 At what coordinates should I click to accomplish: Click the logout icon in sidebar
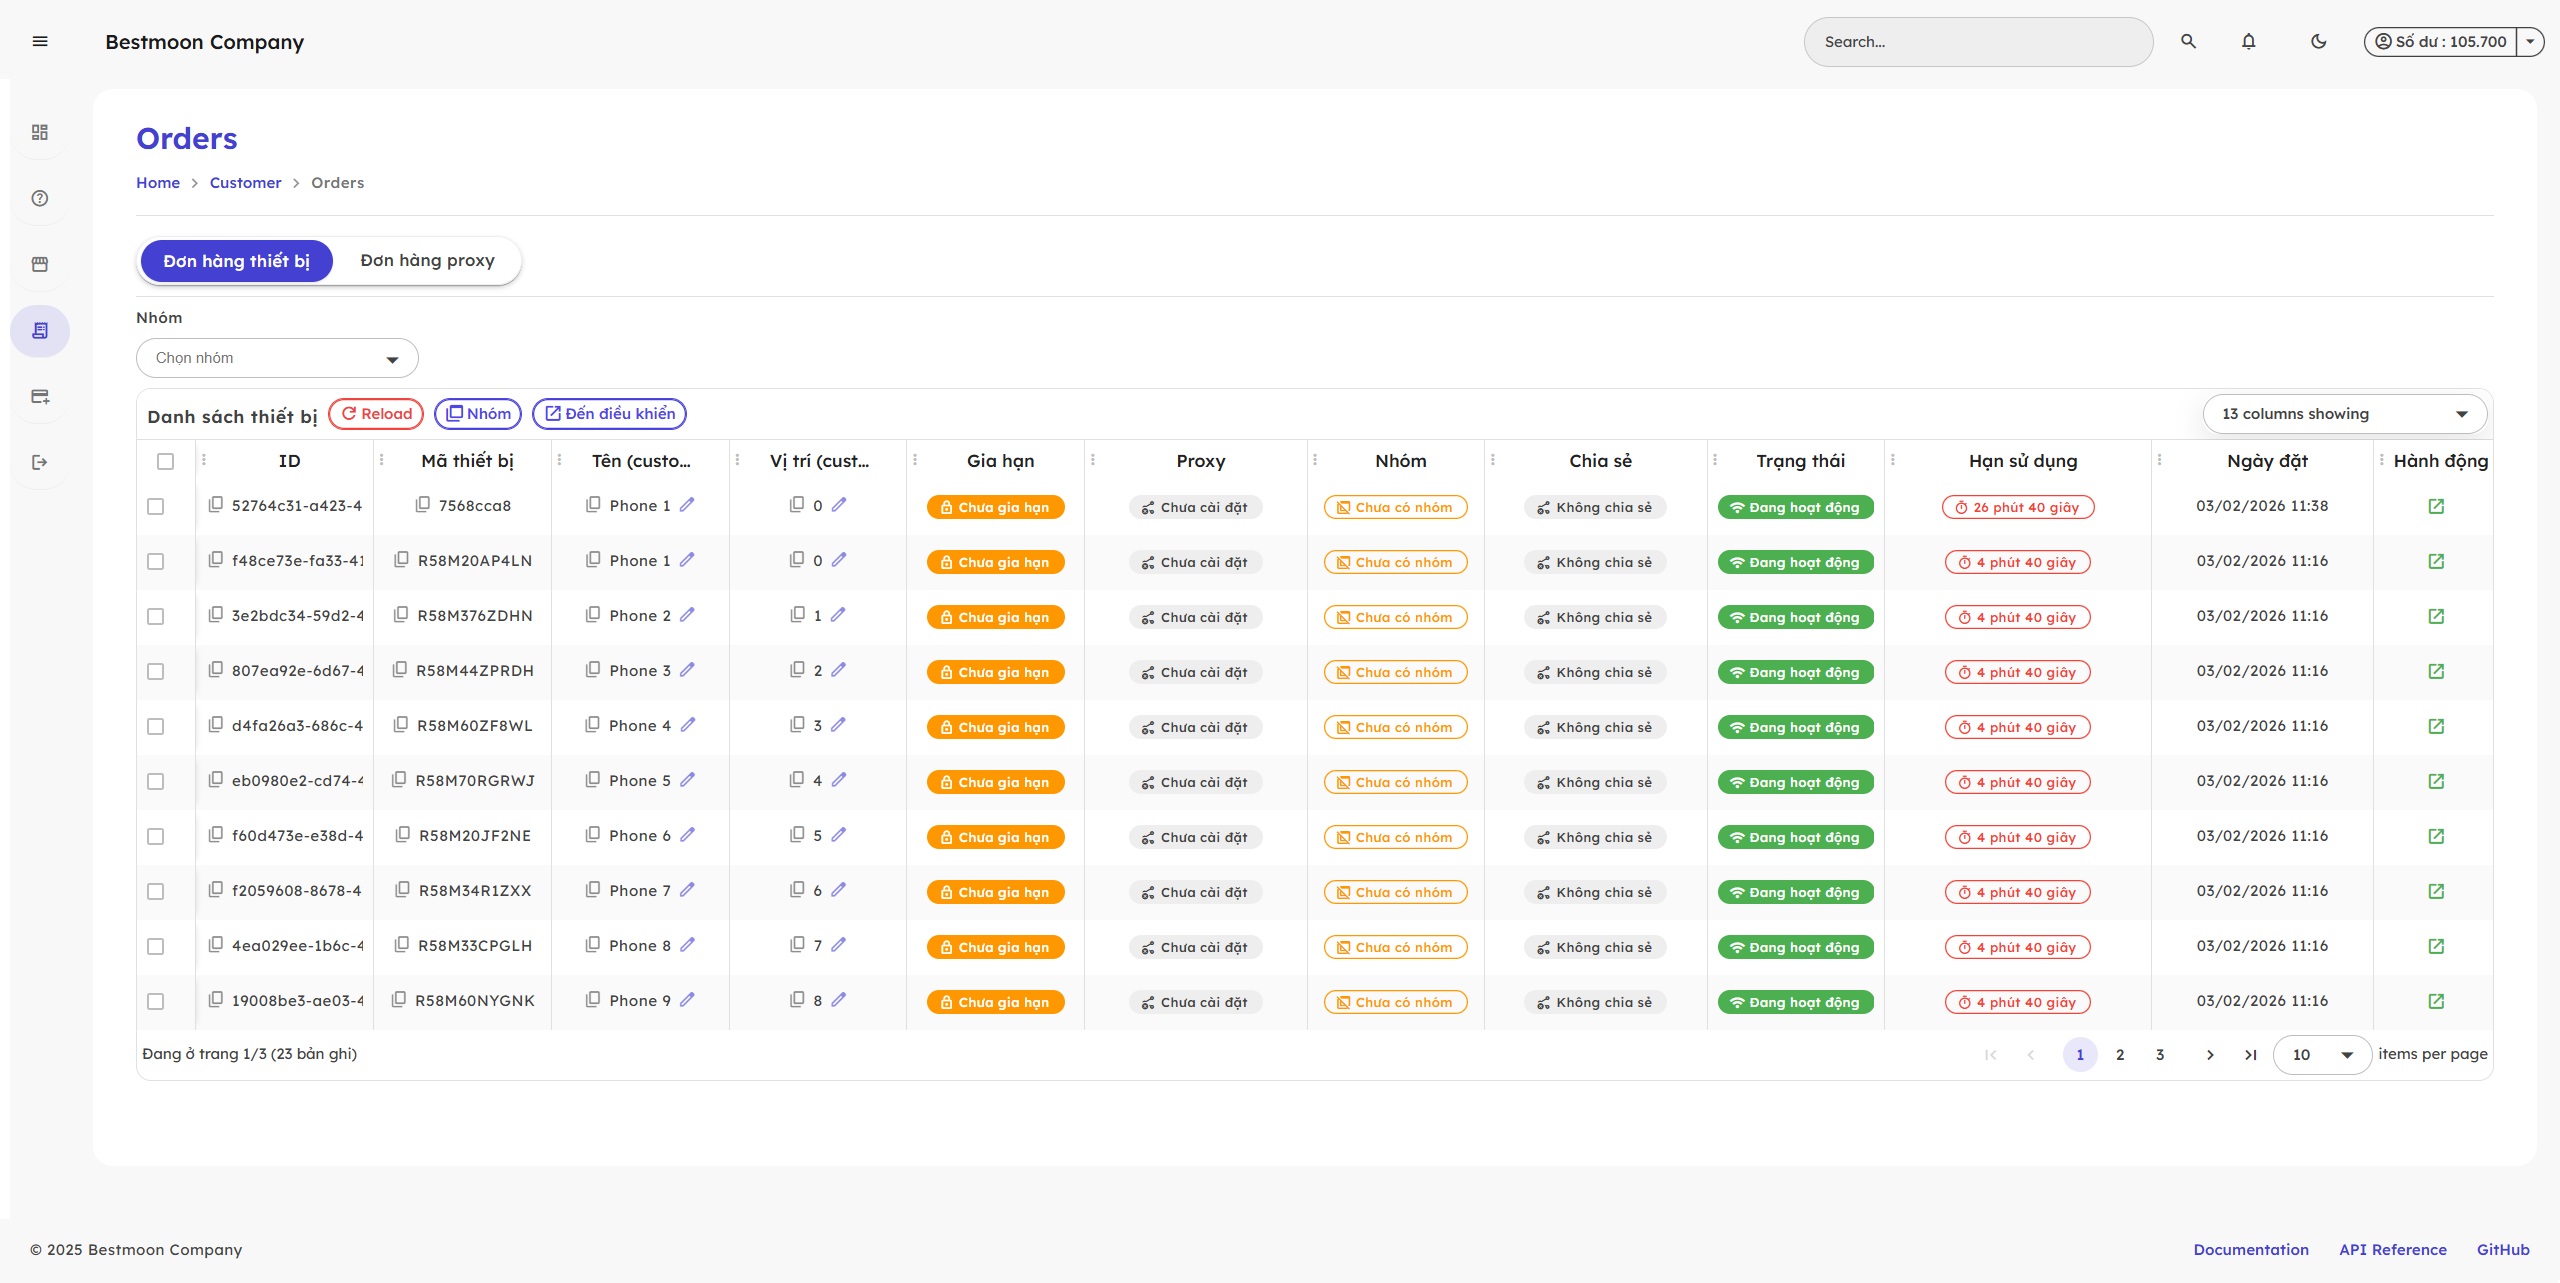40,462
